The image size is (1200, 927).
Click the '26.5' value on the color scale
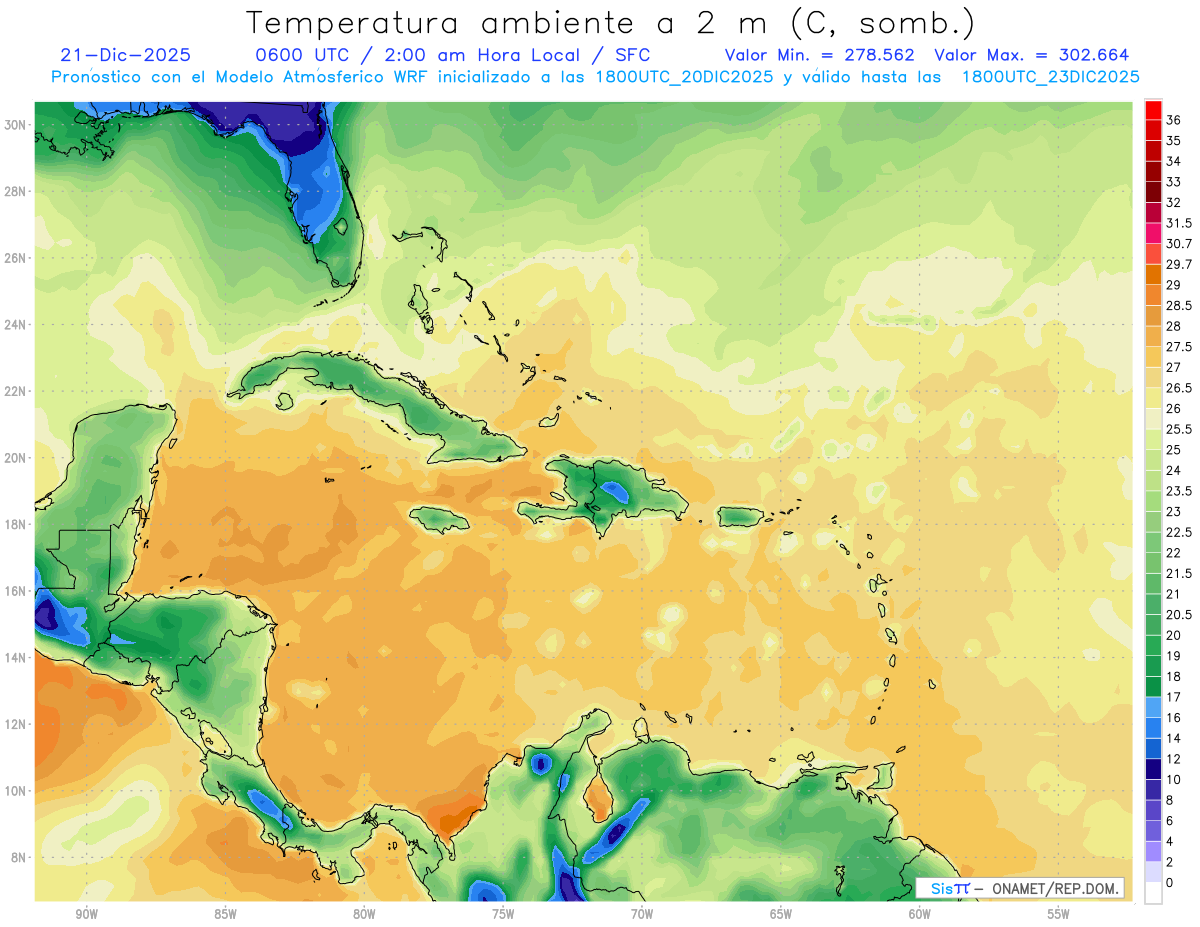pyautogui.click(x=1179, y=388)
